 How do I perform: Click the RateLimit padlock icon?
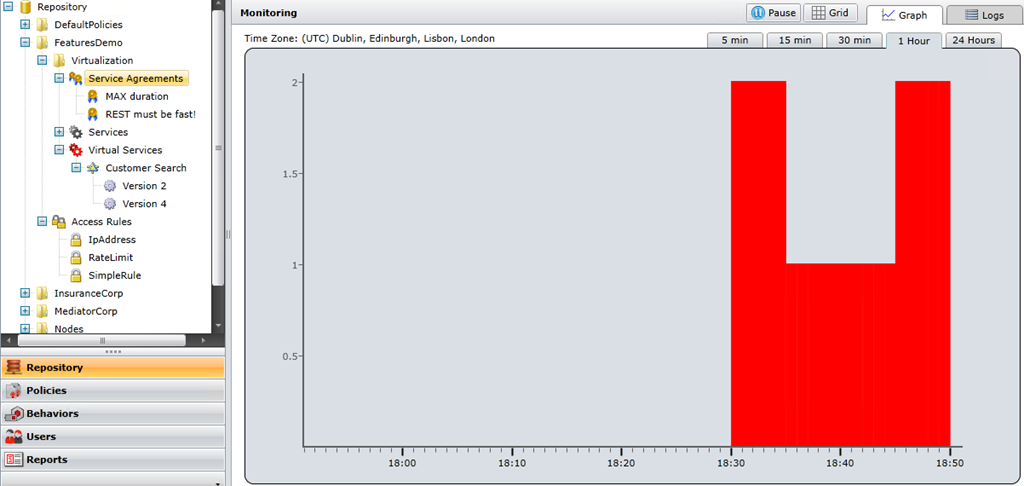[x=76, y=258]
